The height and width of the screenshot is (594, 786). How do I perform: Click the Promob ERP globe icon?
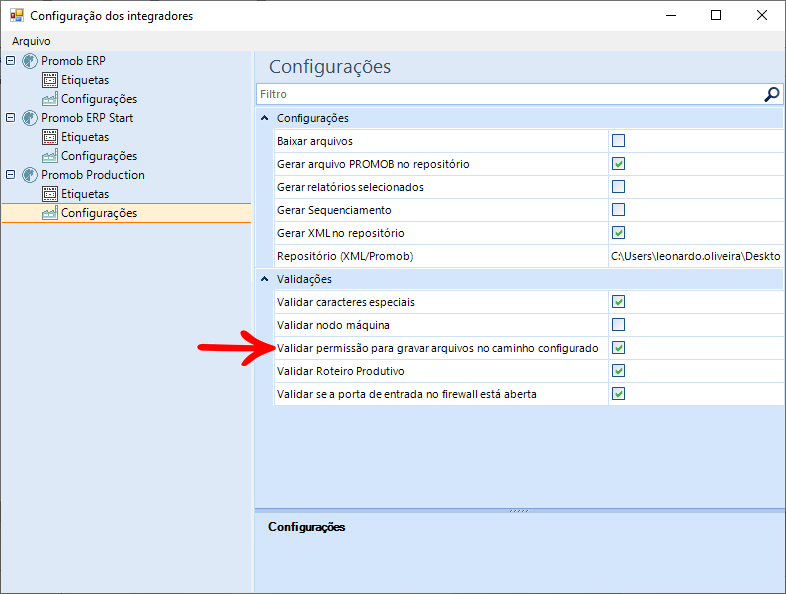point(29,61)
